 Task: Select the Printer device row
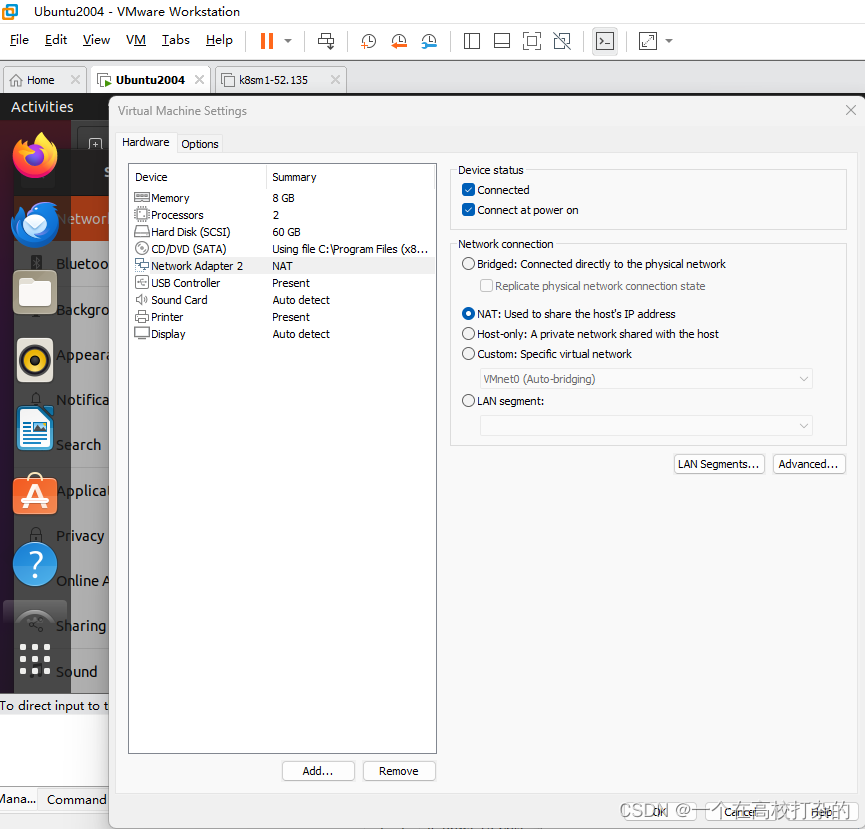coord(284,317)
